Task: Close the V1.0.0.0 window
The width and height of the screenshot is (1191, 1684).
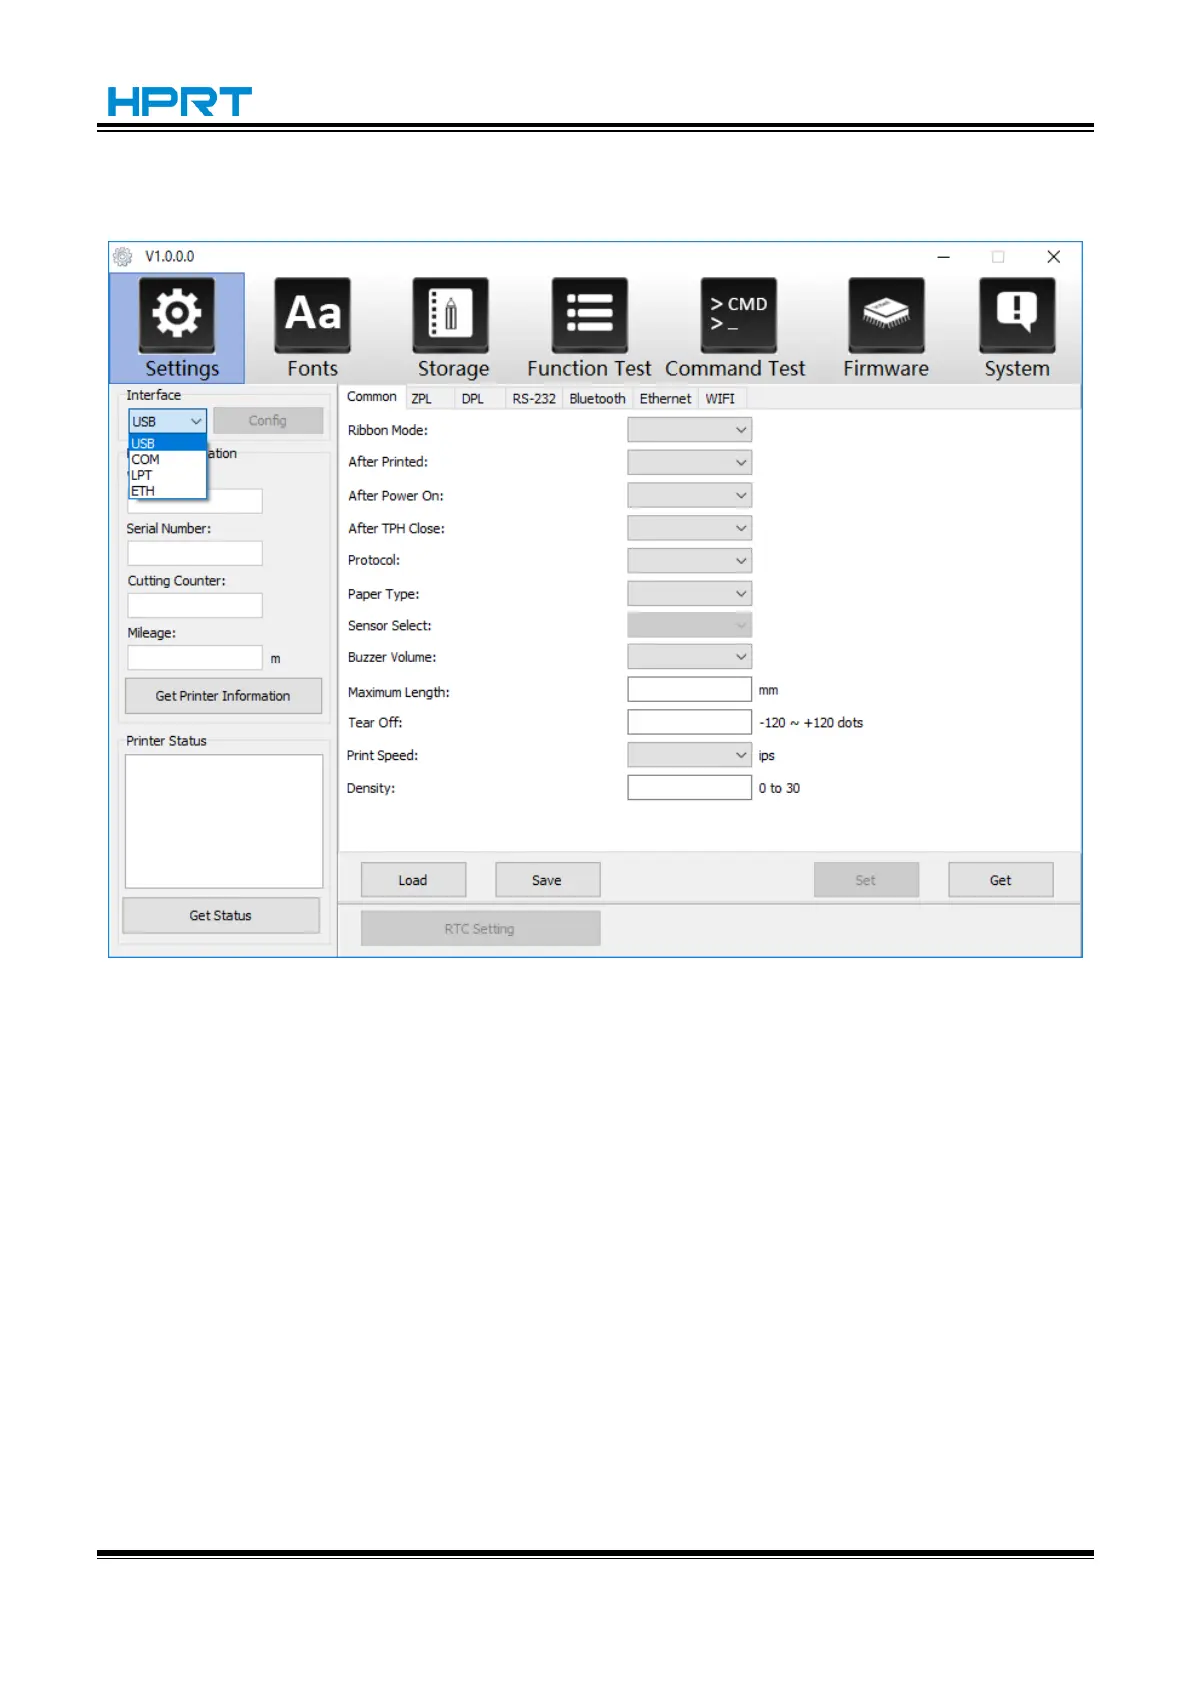Action: (x=1053, y=257)
